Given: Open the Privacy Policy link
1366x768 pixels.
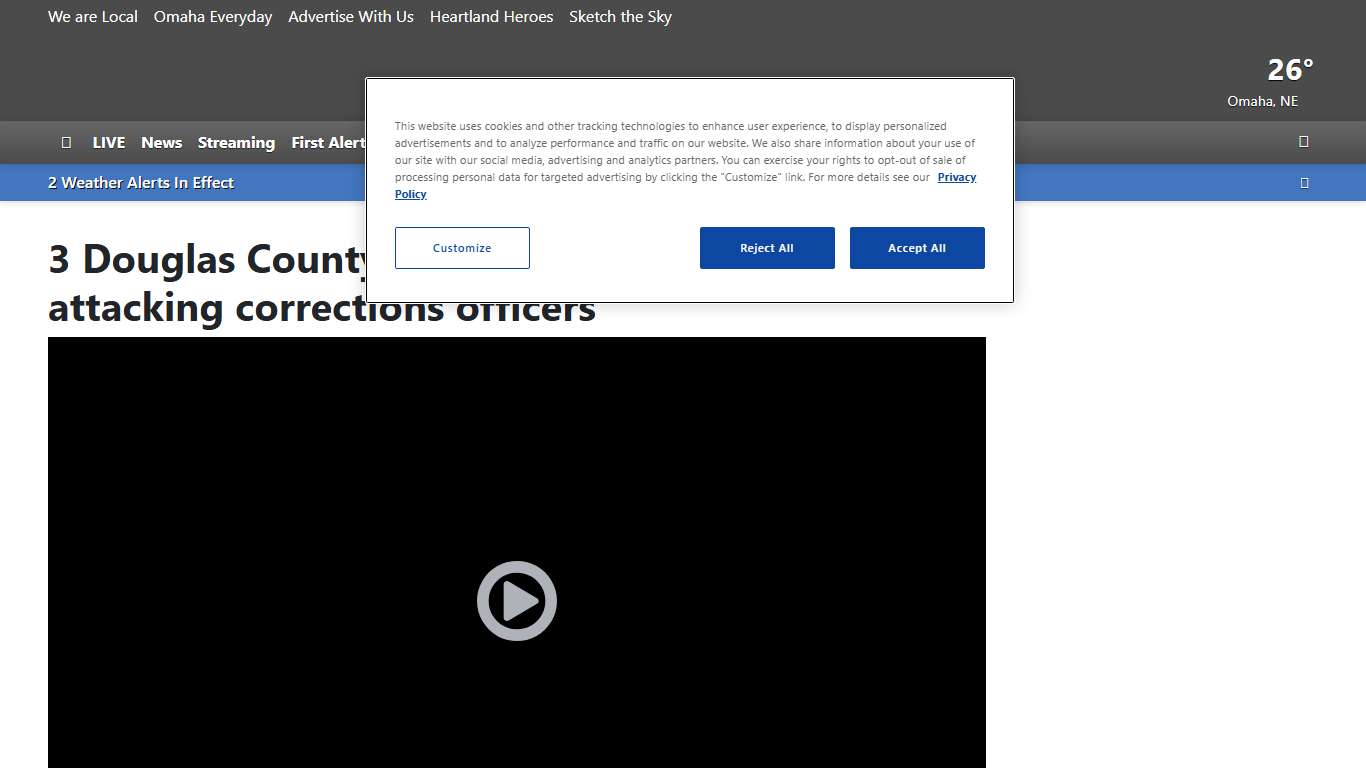Looking at the screenshot, I should (x=955, y=178).
